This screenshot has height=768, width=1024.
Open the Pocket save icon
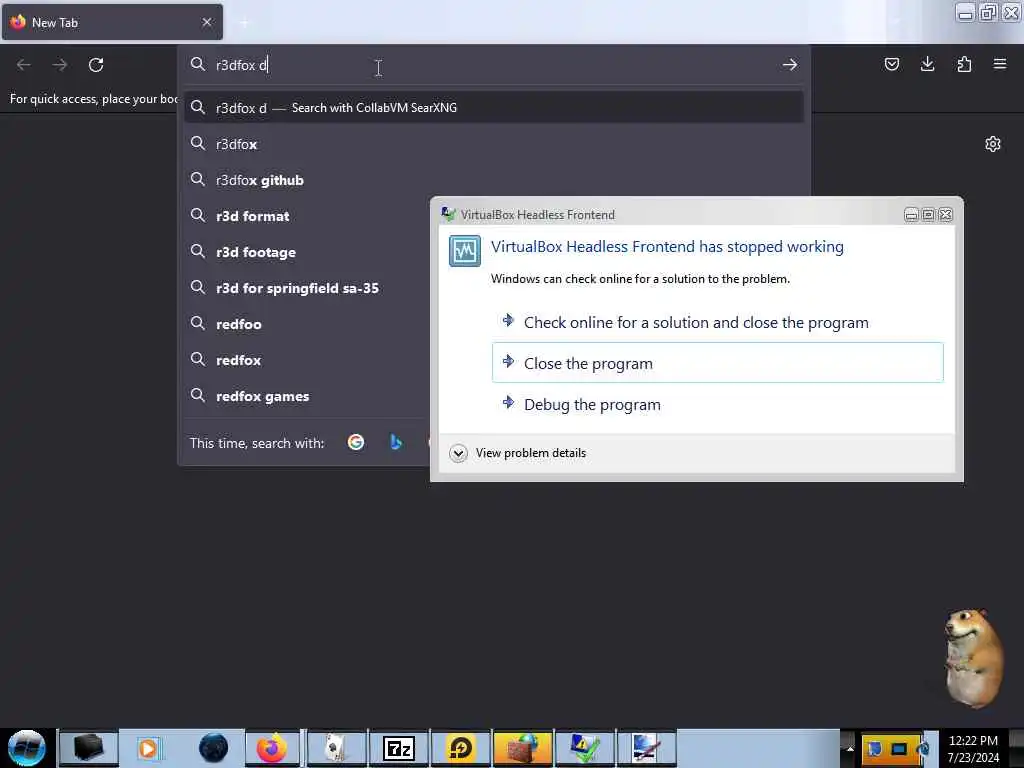click(891, 64)
